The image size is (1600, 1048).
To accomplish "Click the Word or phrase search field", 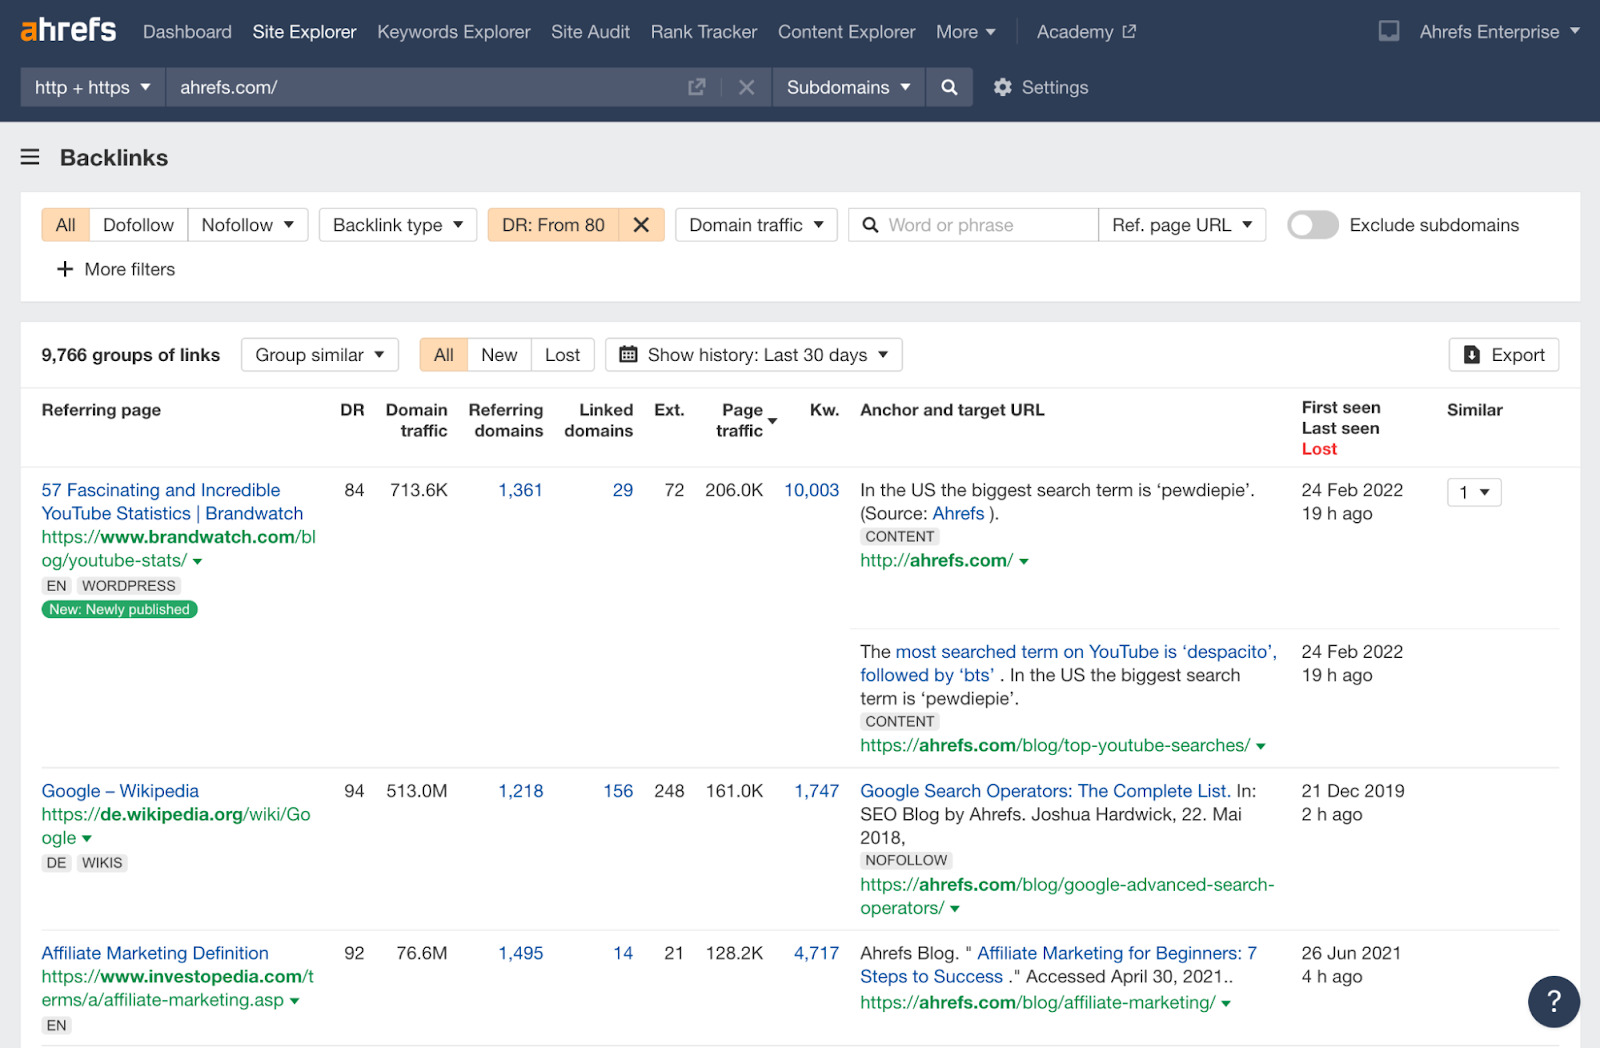I will (x=985, y=225).
